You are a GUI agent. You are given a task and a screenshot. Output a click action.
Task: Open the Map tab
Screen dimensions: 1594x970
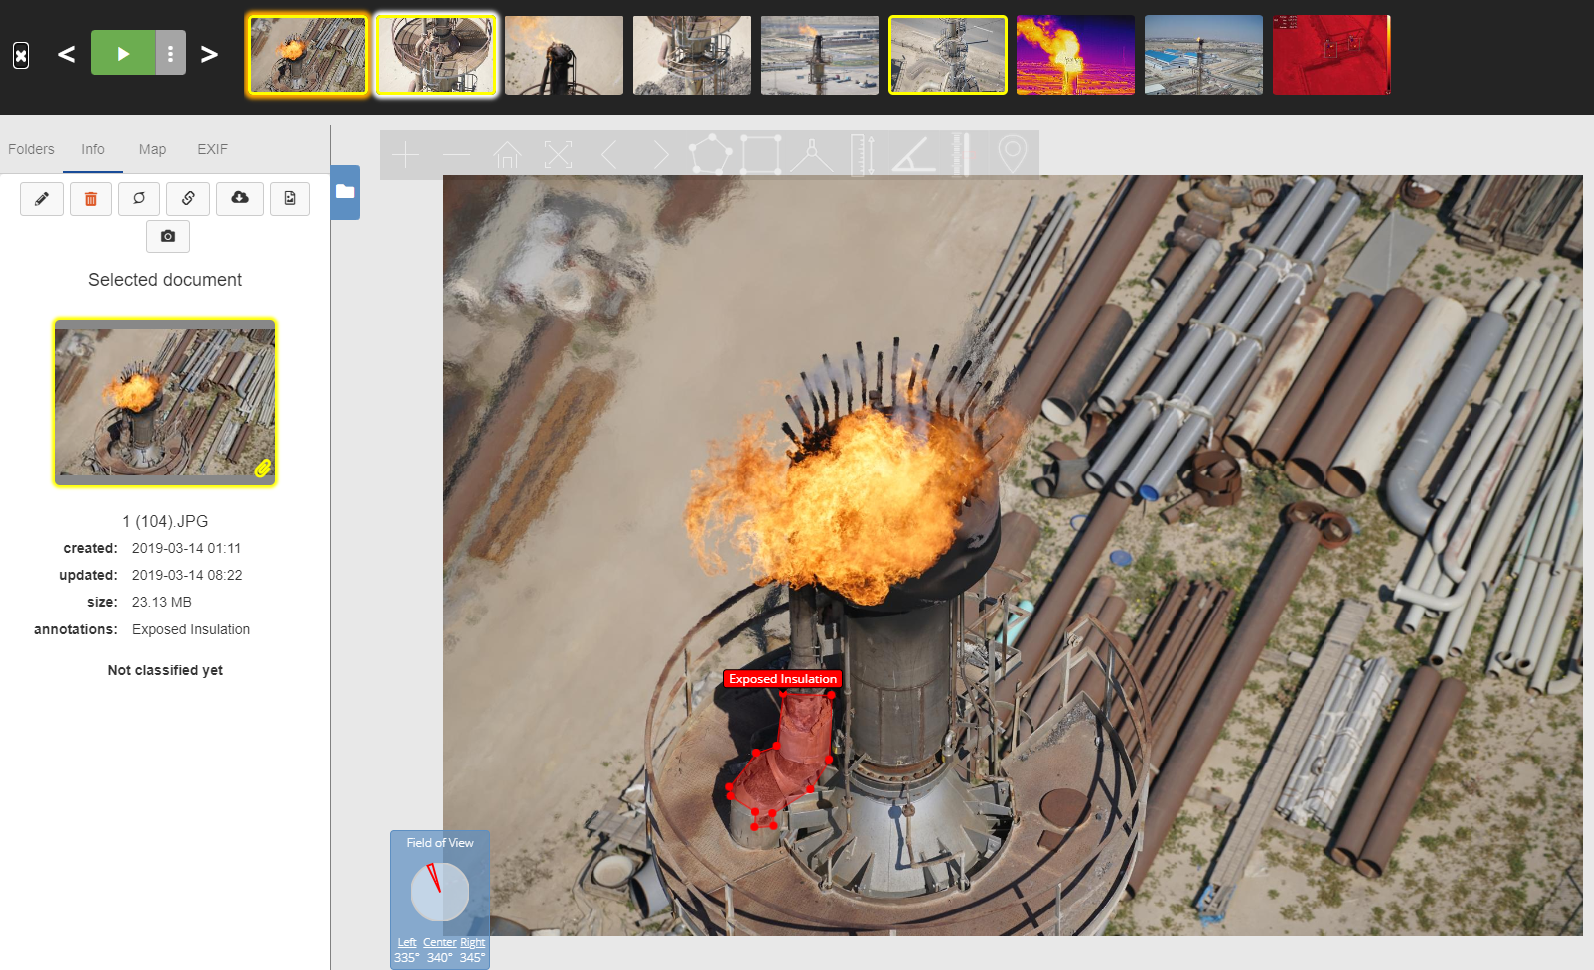click(152, 149)
